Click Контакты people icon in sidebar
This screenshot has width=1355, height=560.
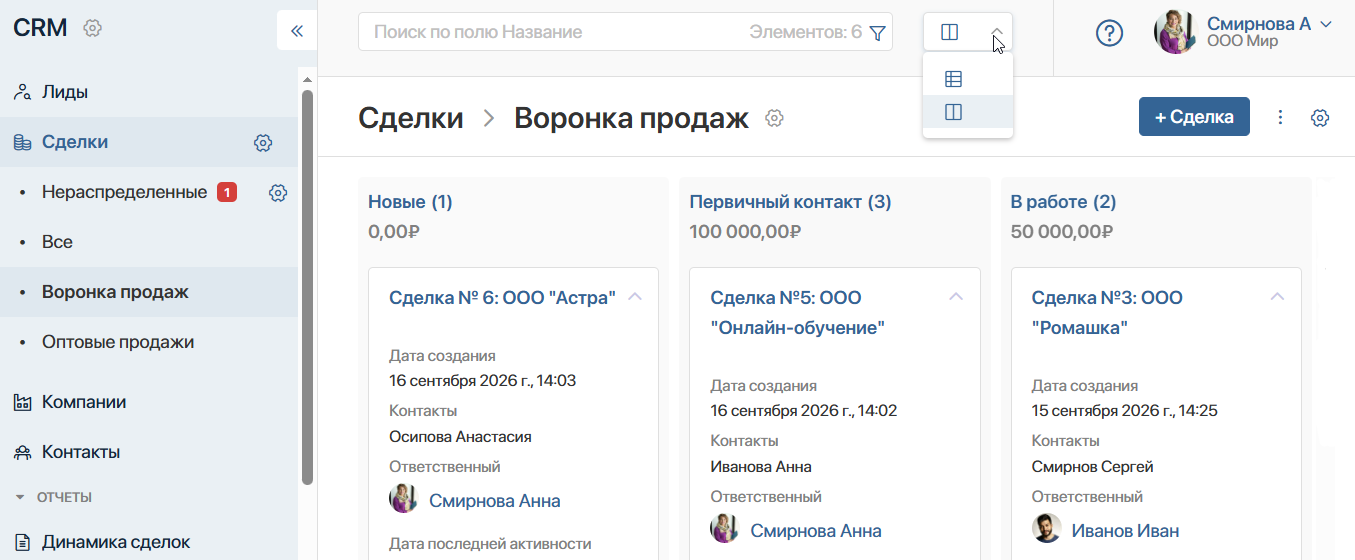coord(22,453)
